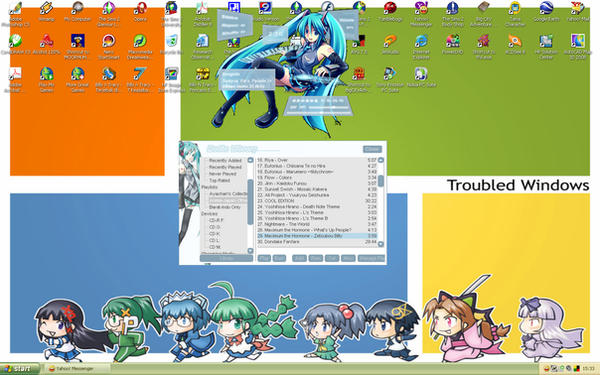Click the track list scroll-up arrow
The image size is (600, 375).
[x=381, y=160]
